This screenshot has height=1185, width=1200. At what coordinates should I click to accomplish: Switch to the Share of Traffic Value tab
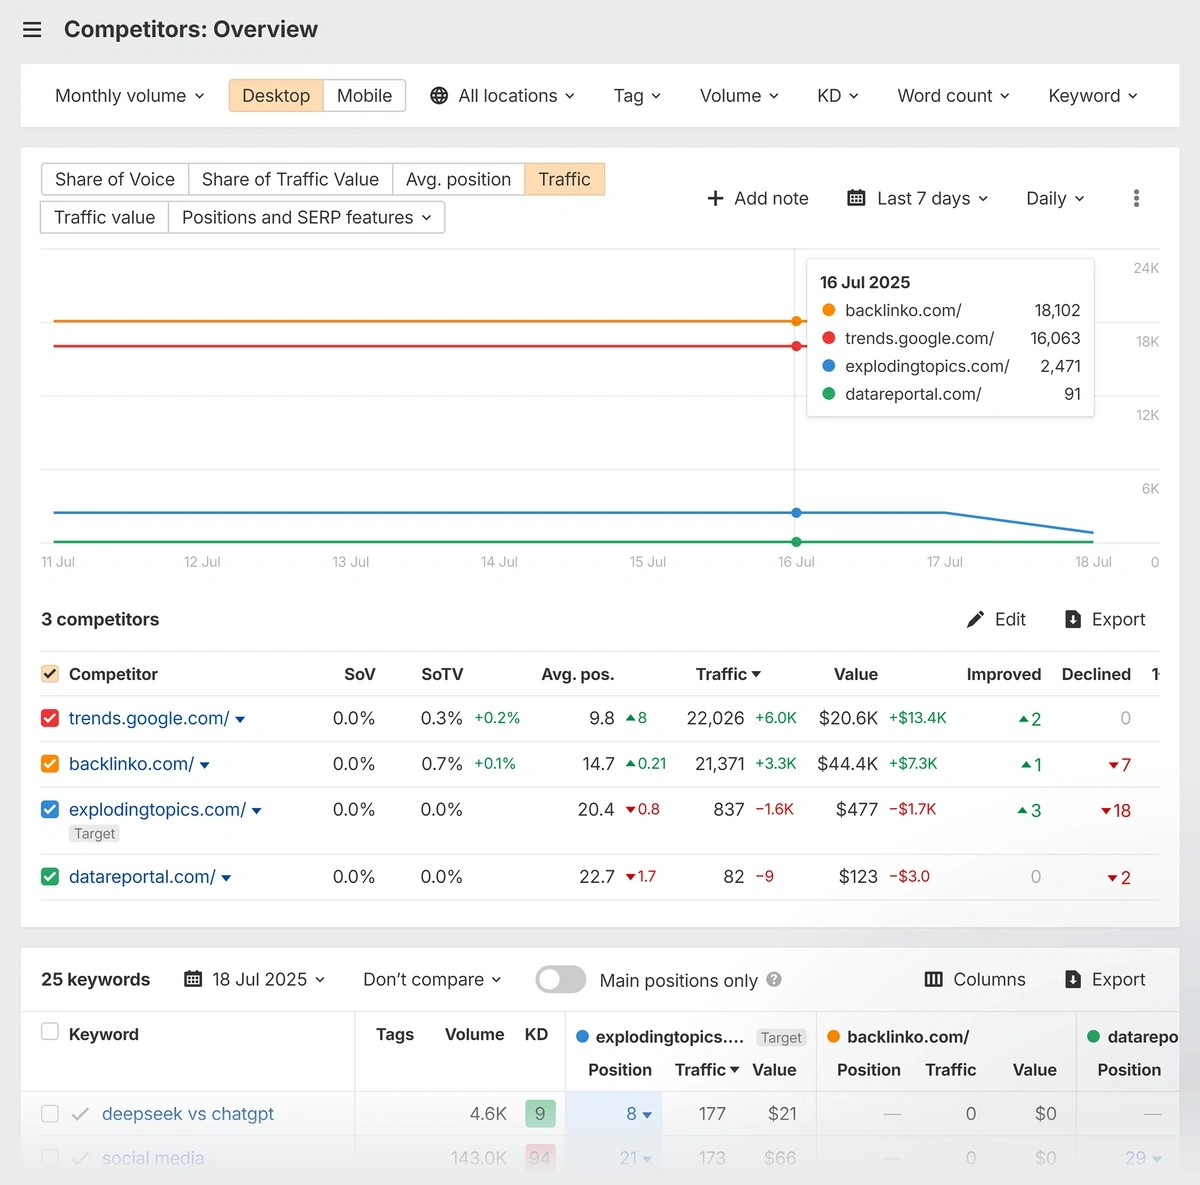(x=290, y=179)
